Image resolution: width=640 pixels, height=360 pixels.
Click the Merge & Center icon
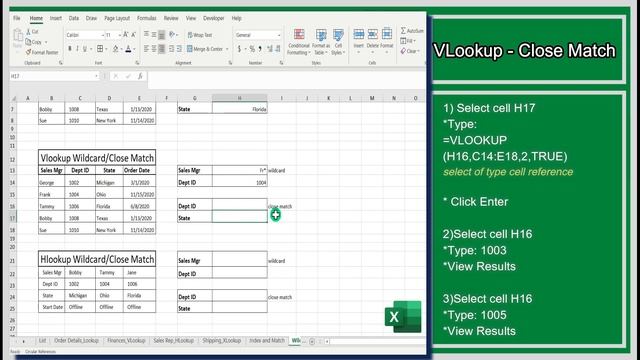tap(190, 49)
